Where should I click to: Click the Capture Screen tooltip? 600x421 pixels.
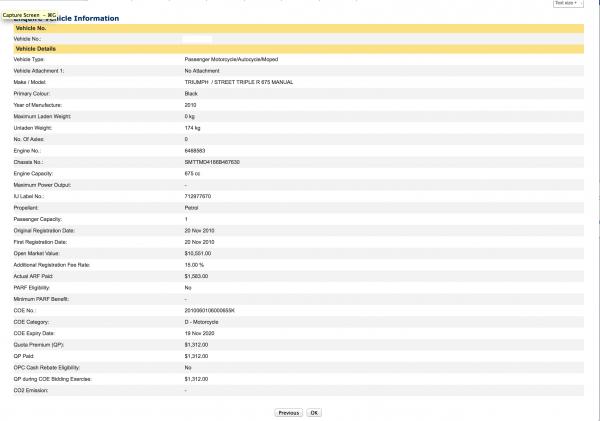(x=29, y=15)
